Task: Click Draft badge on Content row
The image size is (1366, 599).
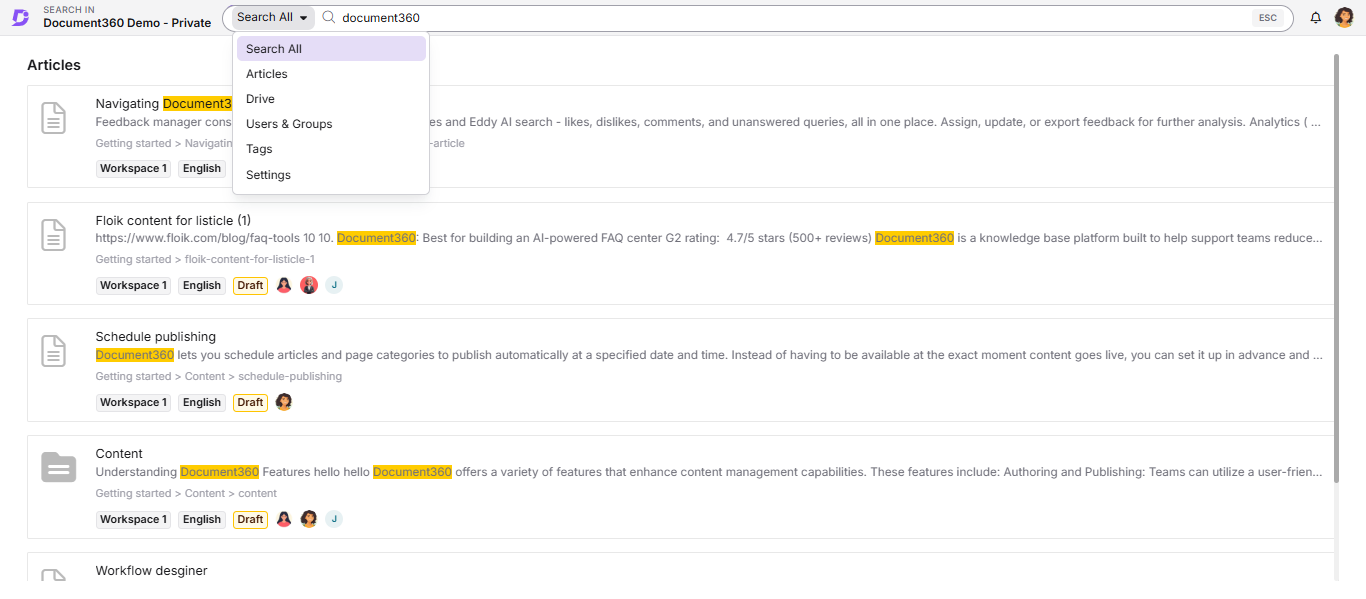Action: tap(250, 519)
